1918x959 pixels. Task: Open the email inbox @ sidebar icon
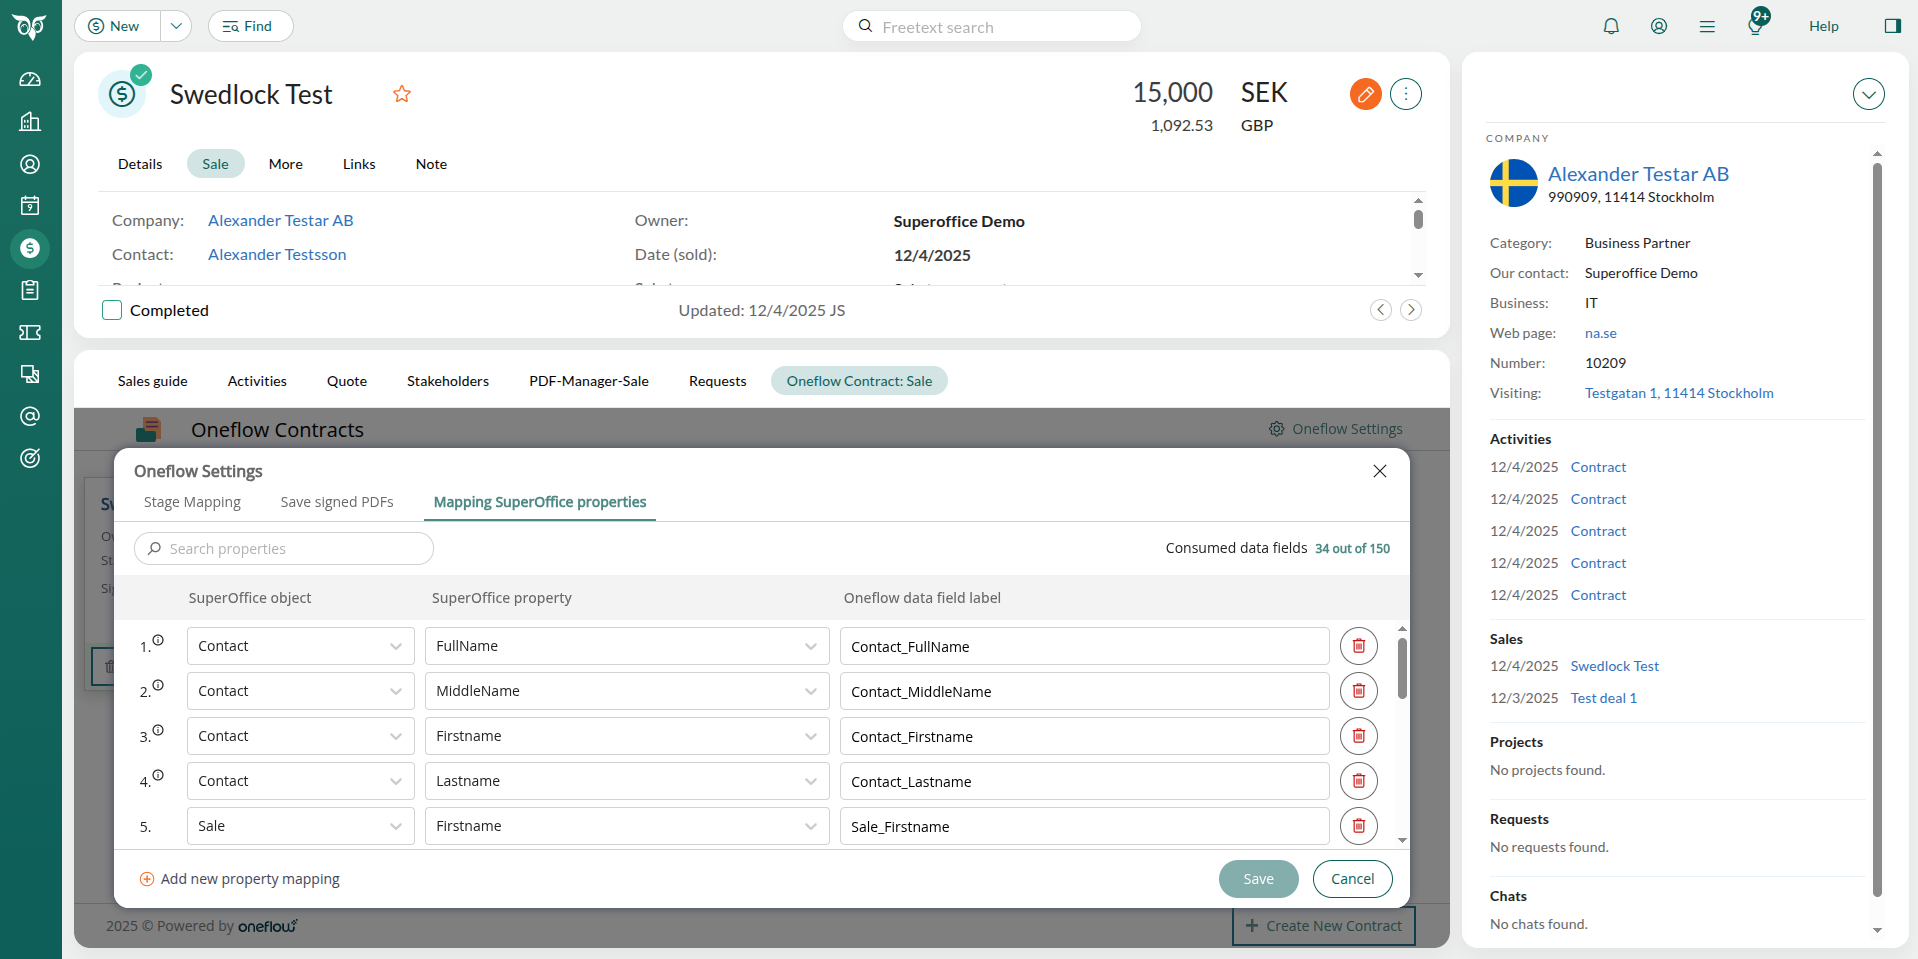pyautogui.click(x=30, y=416)
